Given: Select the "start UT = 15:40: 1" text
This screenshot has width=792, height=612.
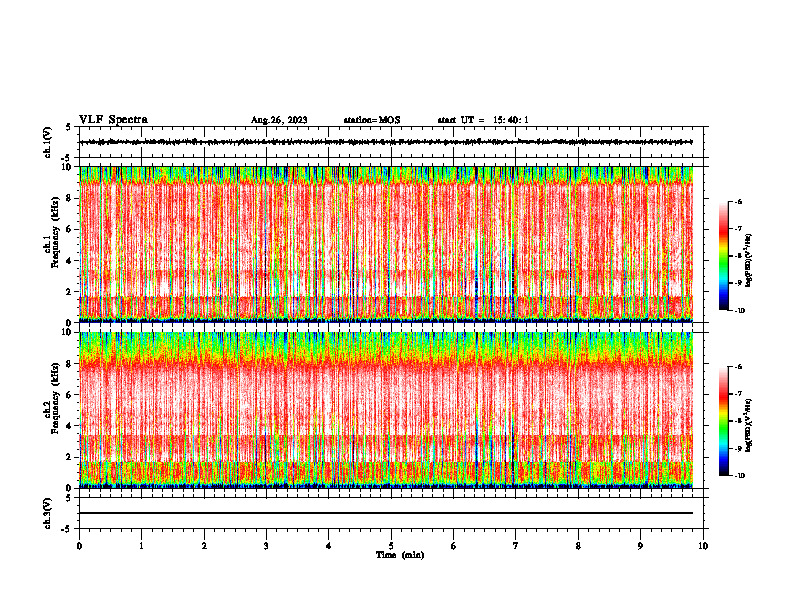Looking at the screenshot, I should coord(483,120).
